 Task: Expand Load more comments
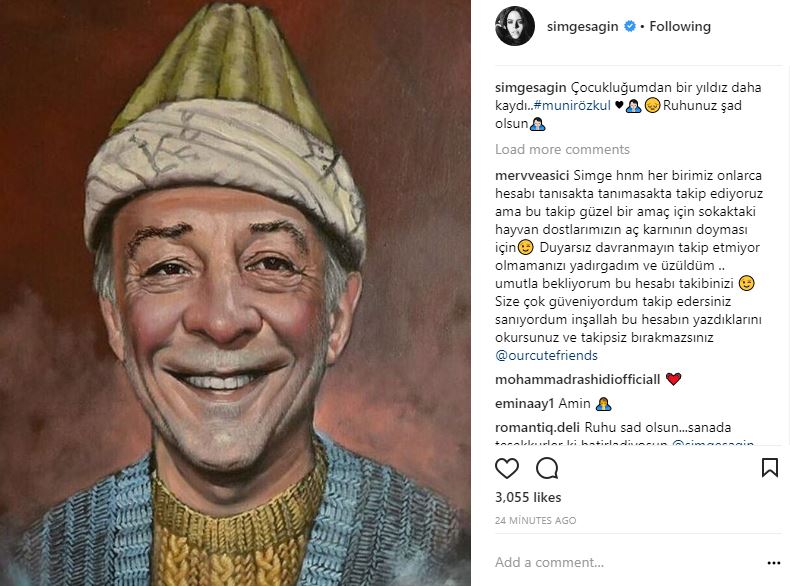pyautogui.click(x=562, y=150)
